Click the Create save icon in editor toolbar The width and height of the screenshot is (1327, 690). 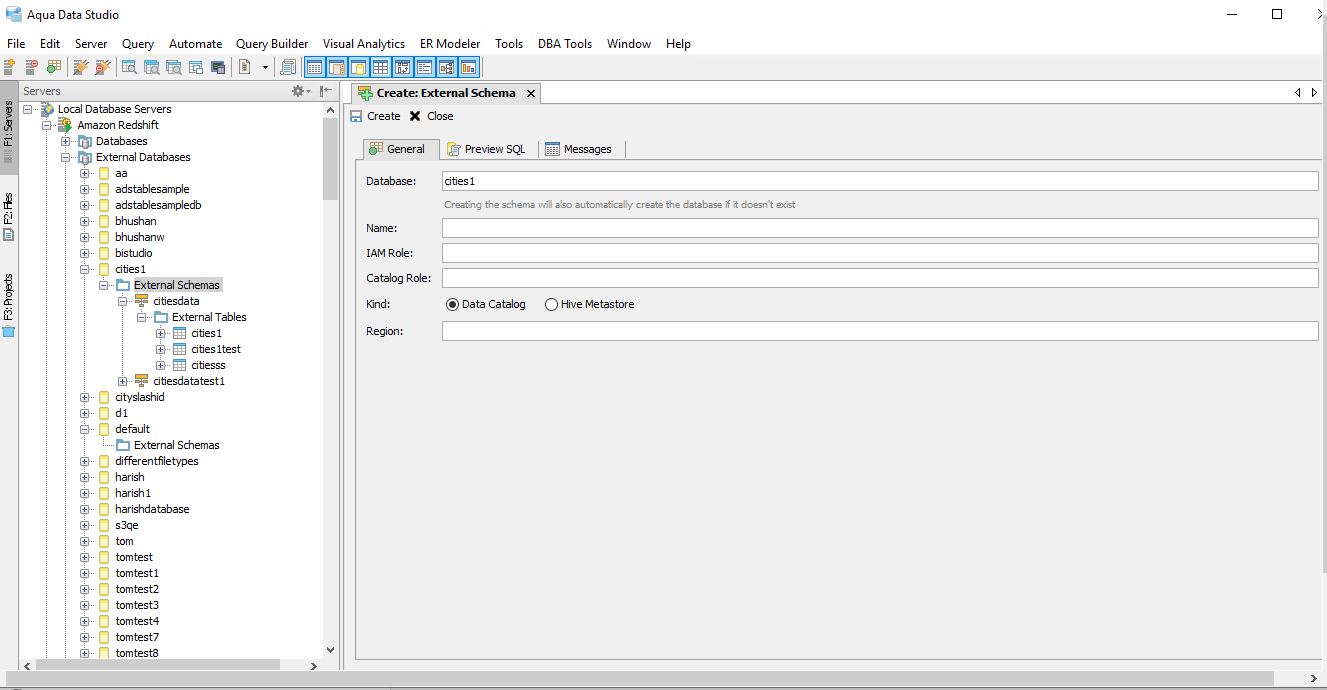point(356,116)
